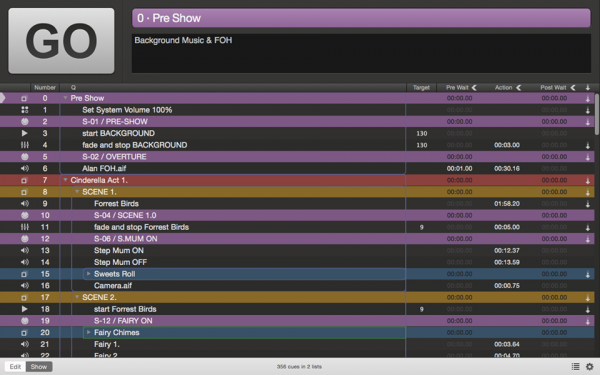The image size is (600, 375).
Task: Click group icon of Cinderella Act 1.
Action: [24, 180]
